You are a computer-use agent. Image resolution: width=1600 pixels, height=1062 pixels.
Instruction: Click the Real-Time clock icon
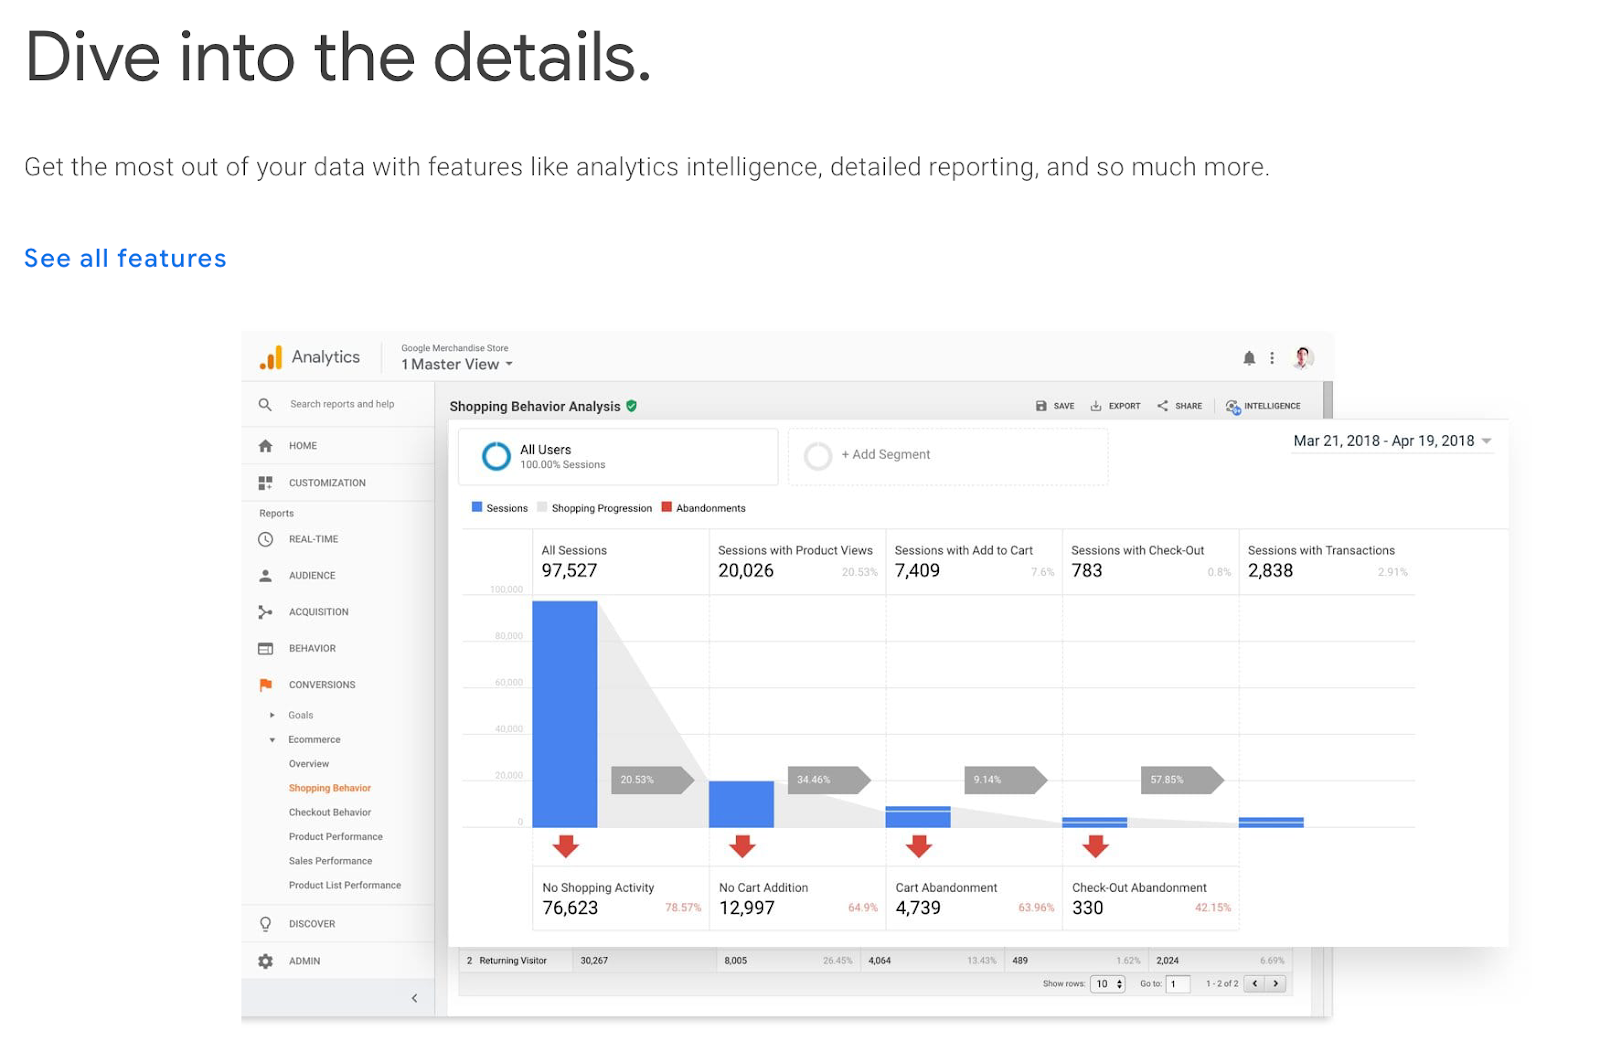[x=265, y=539]
